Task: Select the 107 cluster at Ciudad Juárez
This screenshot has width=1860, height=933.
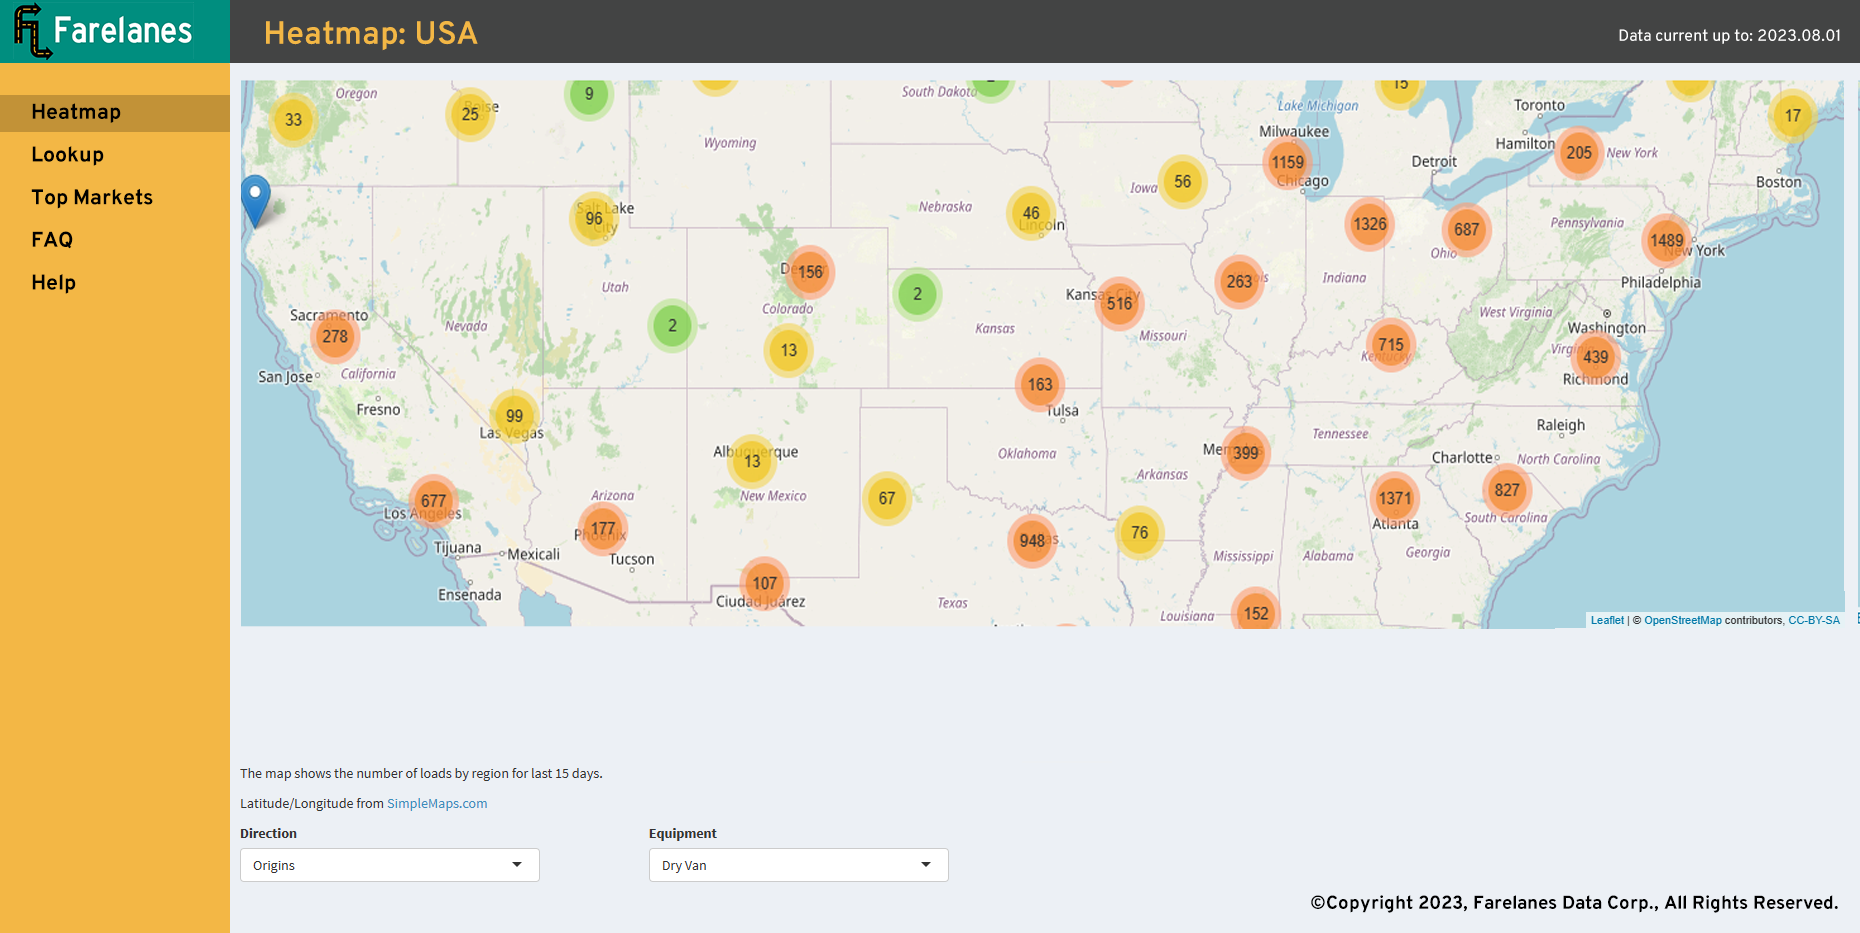Action: click(x=765, y=583)
